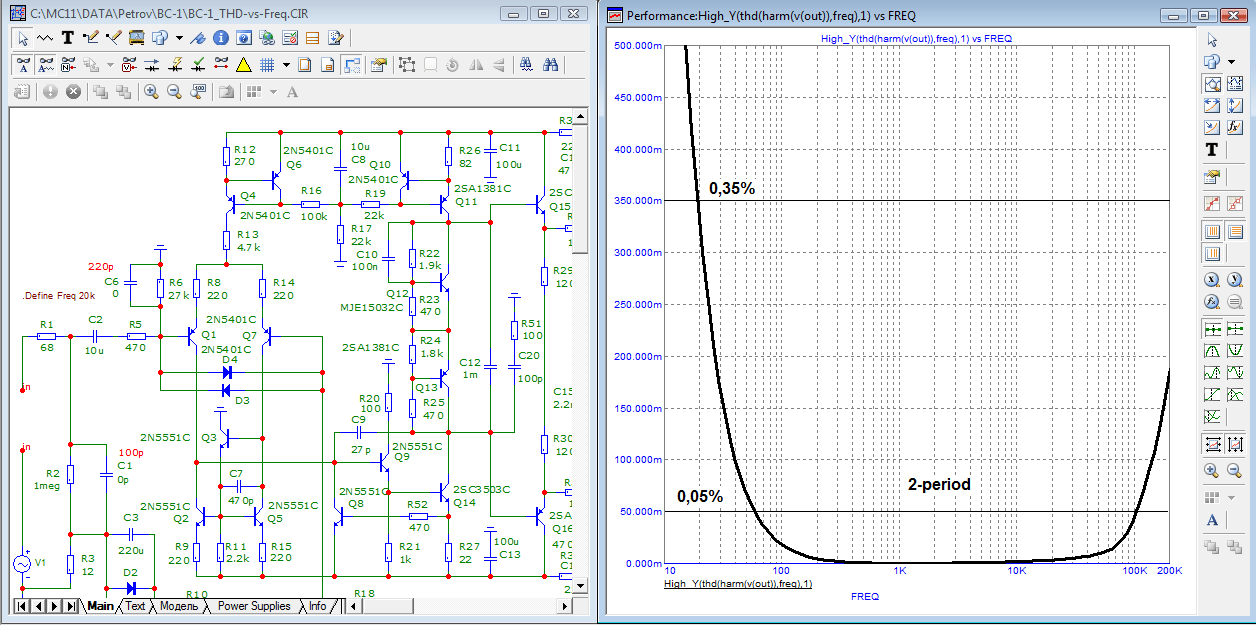This screenshot has height=625, width=1256.
Task: Go to first page tab arrow
Action: point(22,606)
